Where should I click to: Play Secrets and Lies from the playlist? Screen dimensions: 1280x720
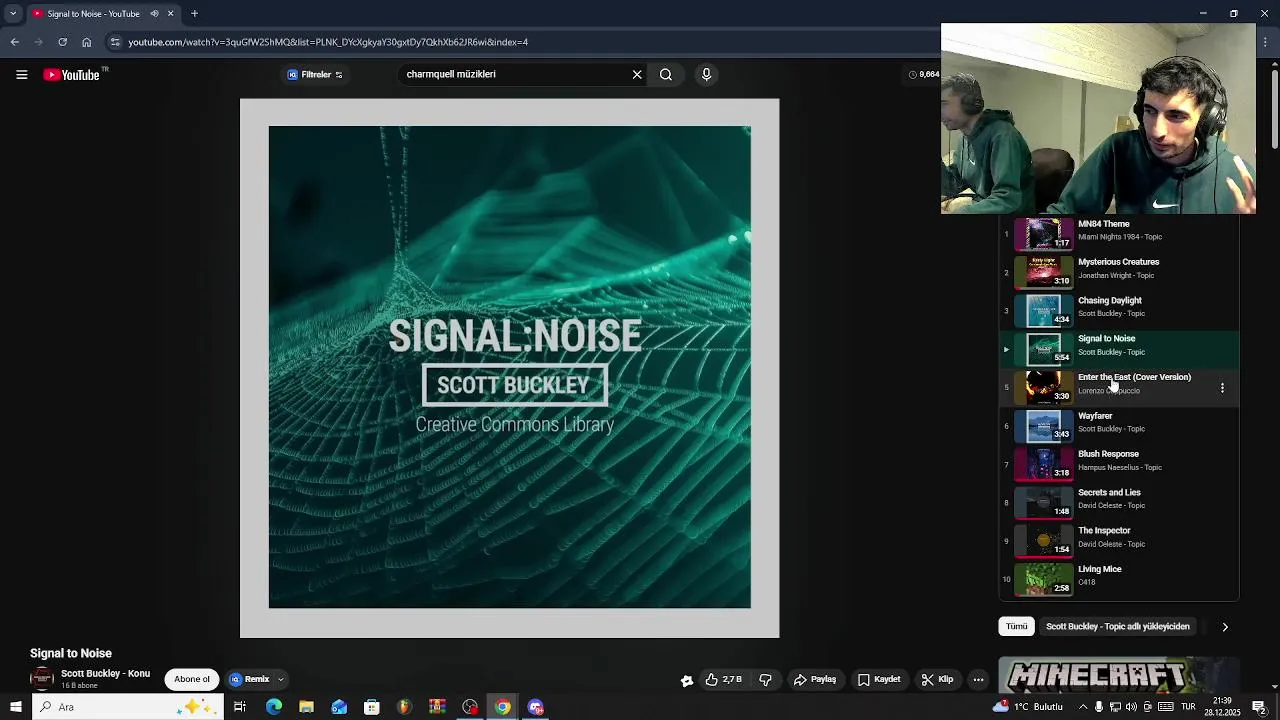point(1119,501)
